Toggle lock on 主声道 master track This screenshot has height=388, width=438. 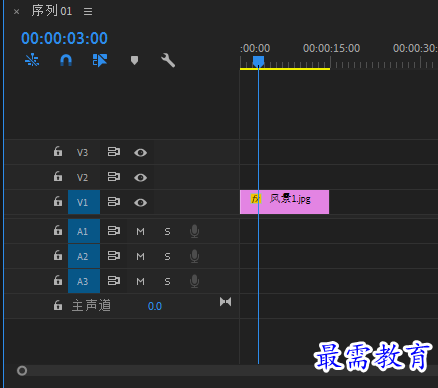click(x=58, y=305)
